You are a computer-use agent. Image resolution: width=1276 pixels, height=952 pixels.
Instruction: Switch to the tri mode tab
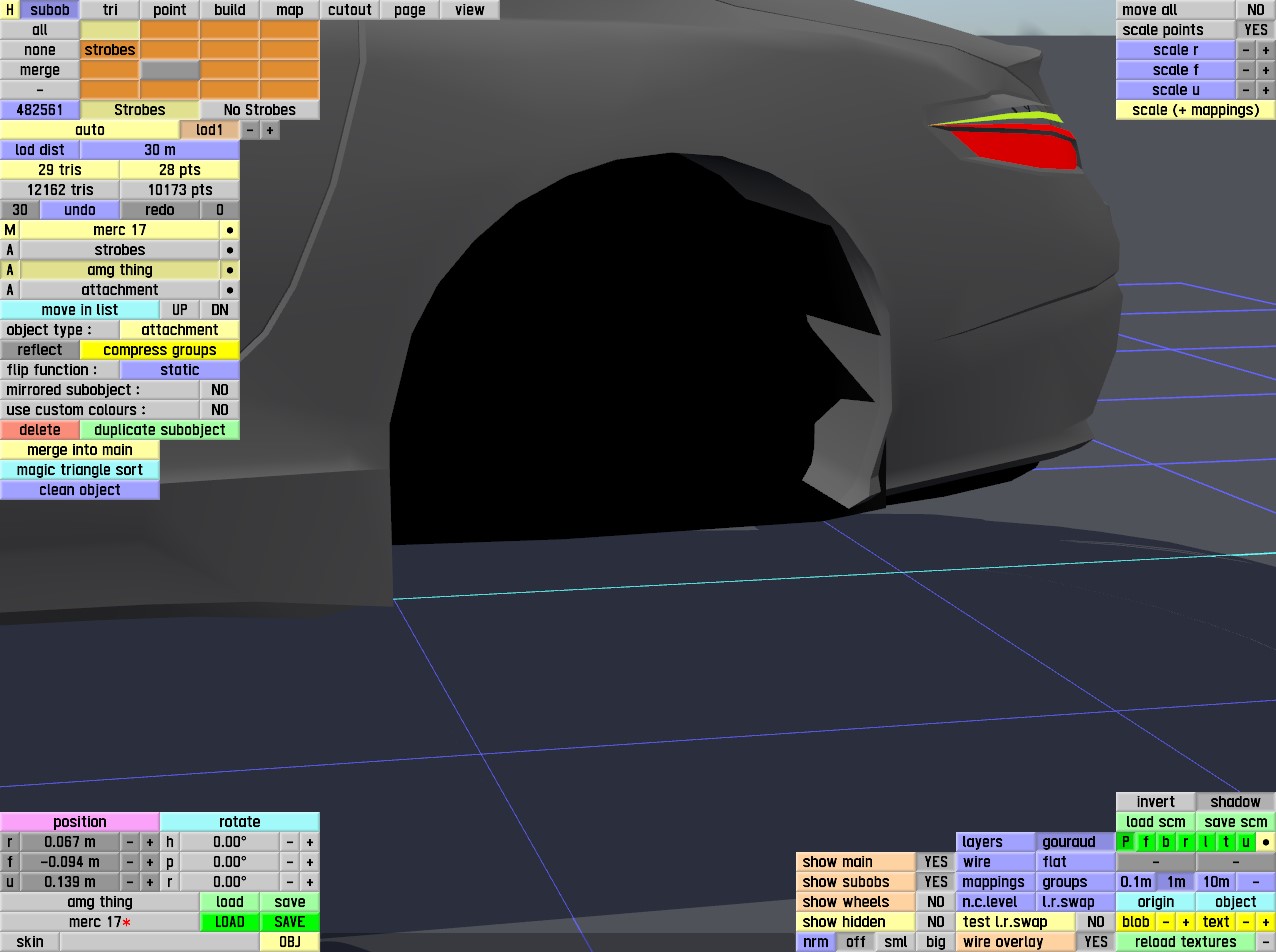(110, 10)
